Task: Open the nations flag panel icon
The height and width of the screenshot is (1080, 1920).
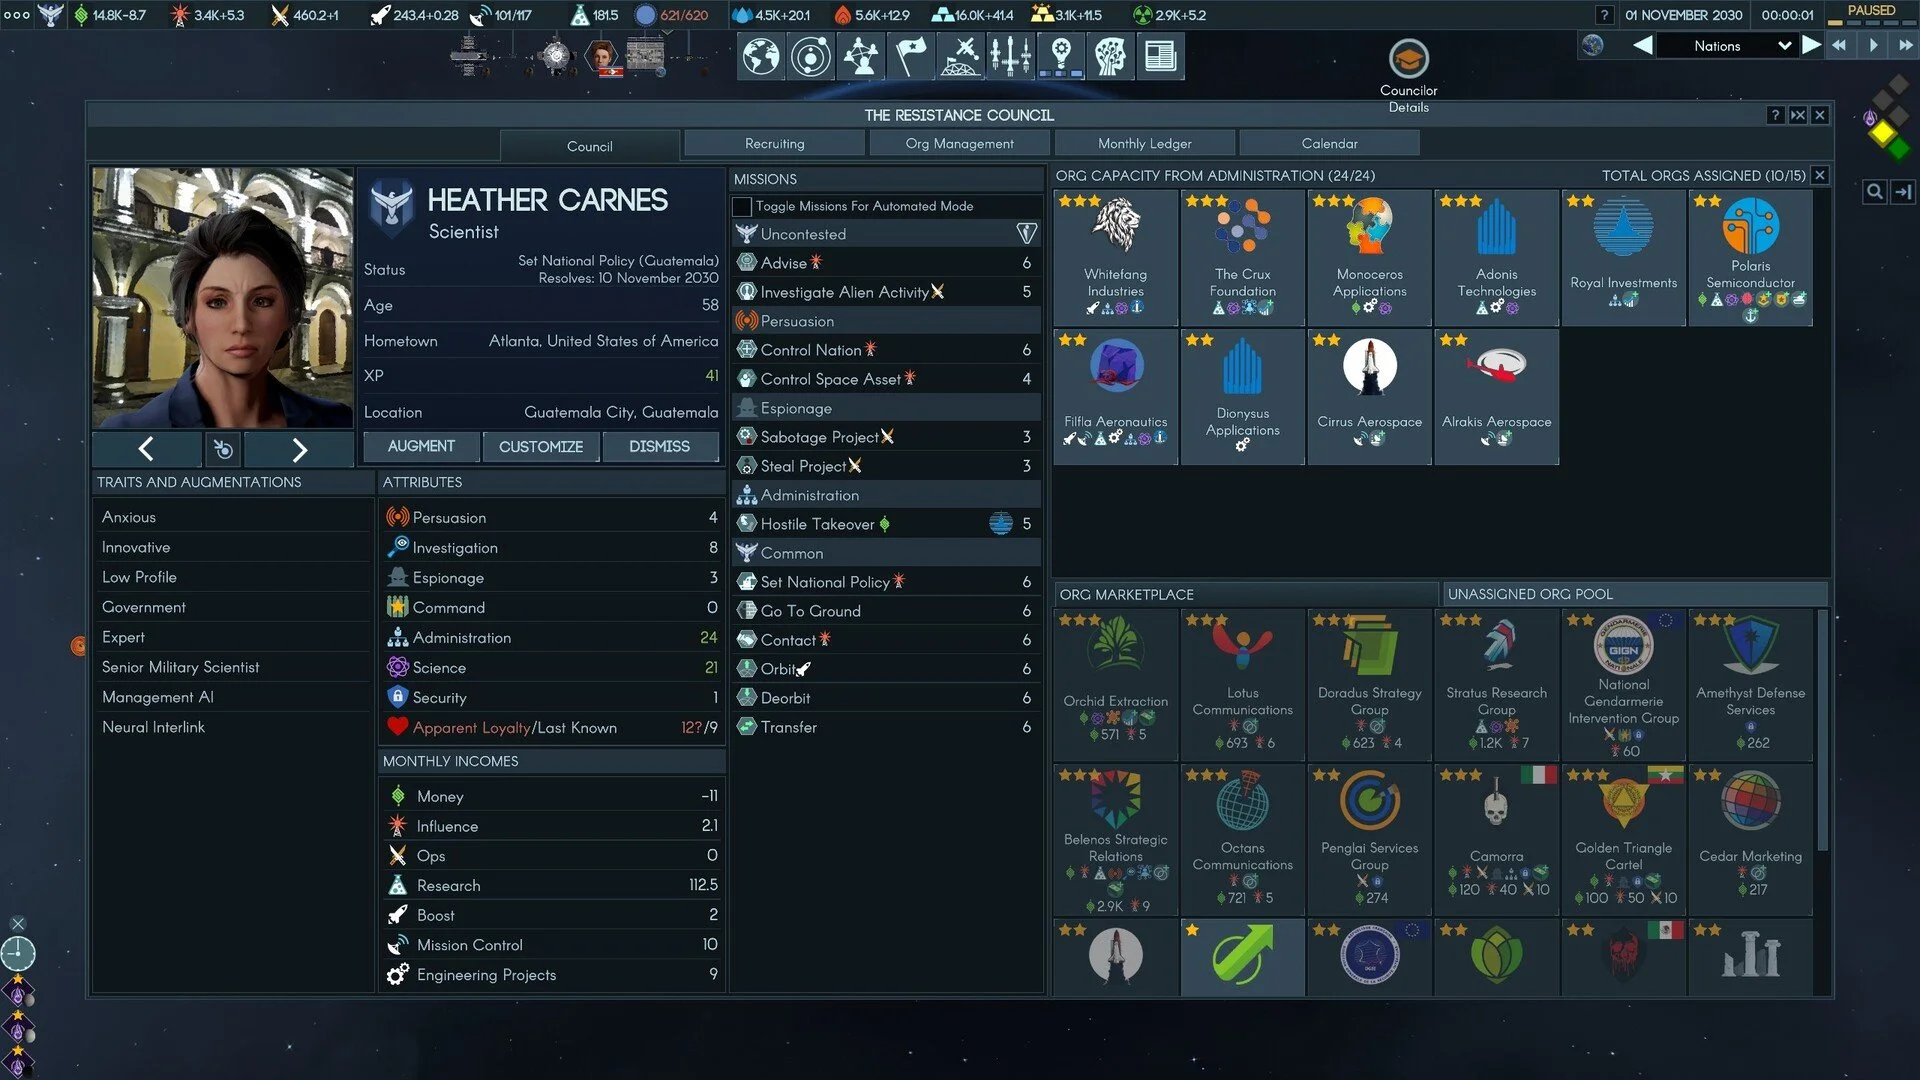Action: coord(910,56)
